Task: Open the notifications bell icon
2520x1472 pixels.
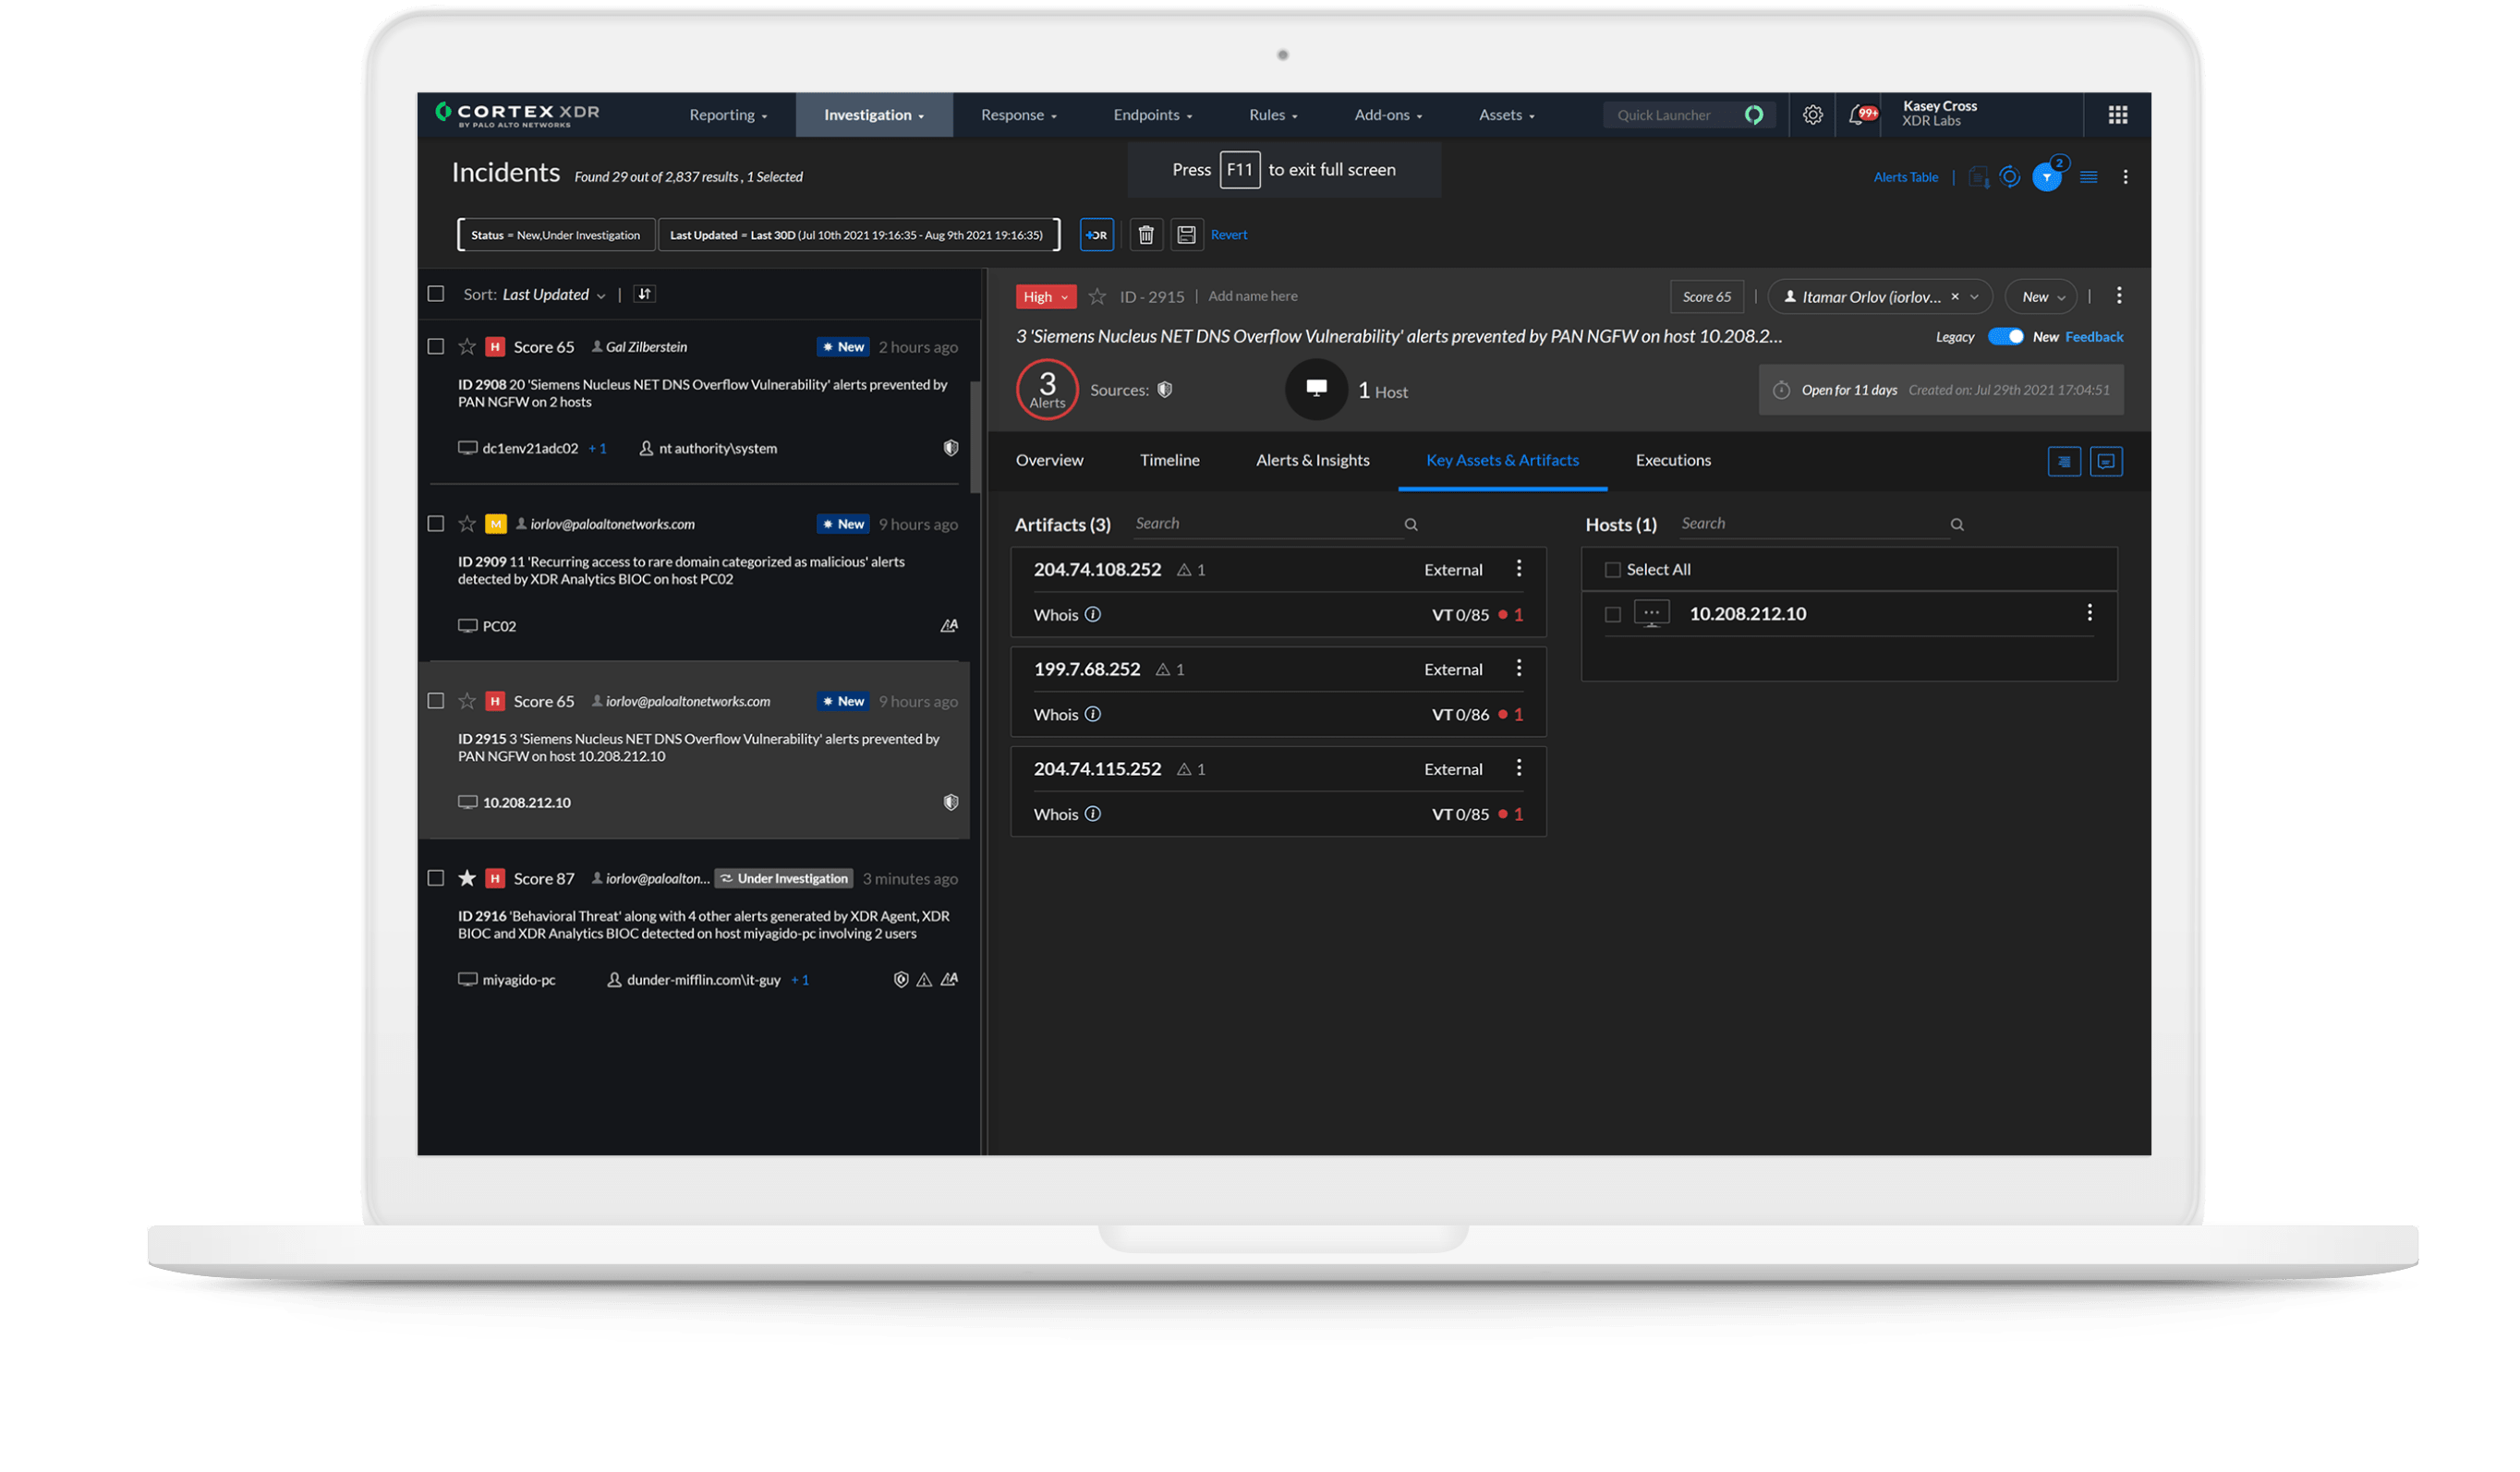Action: tap(1857, 115)
